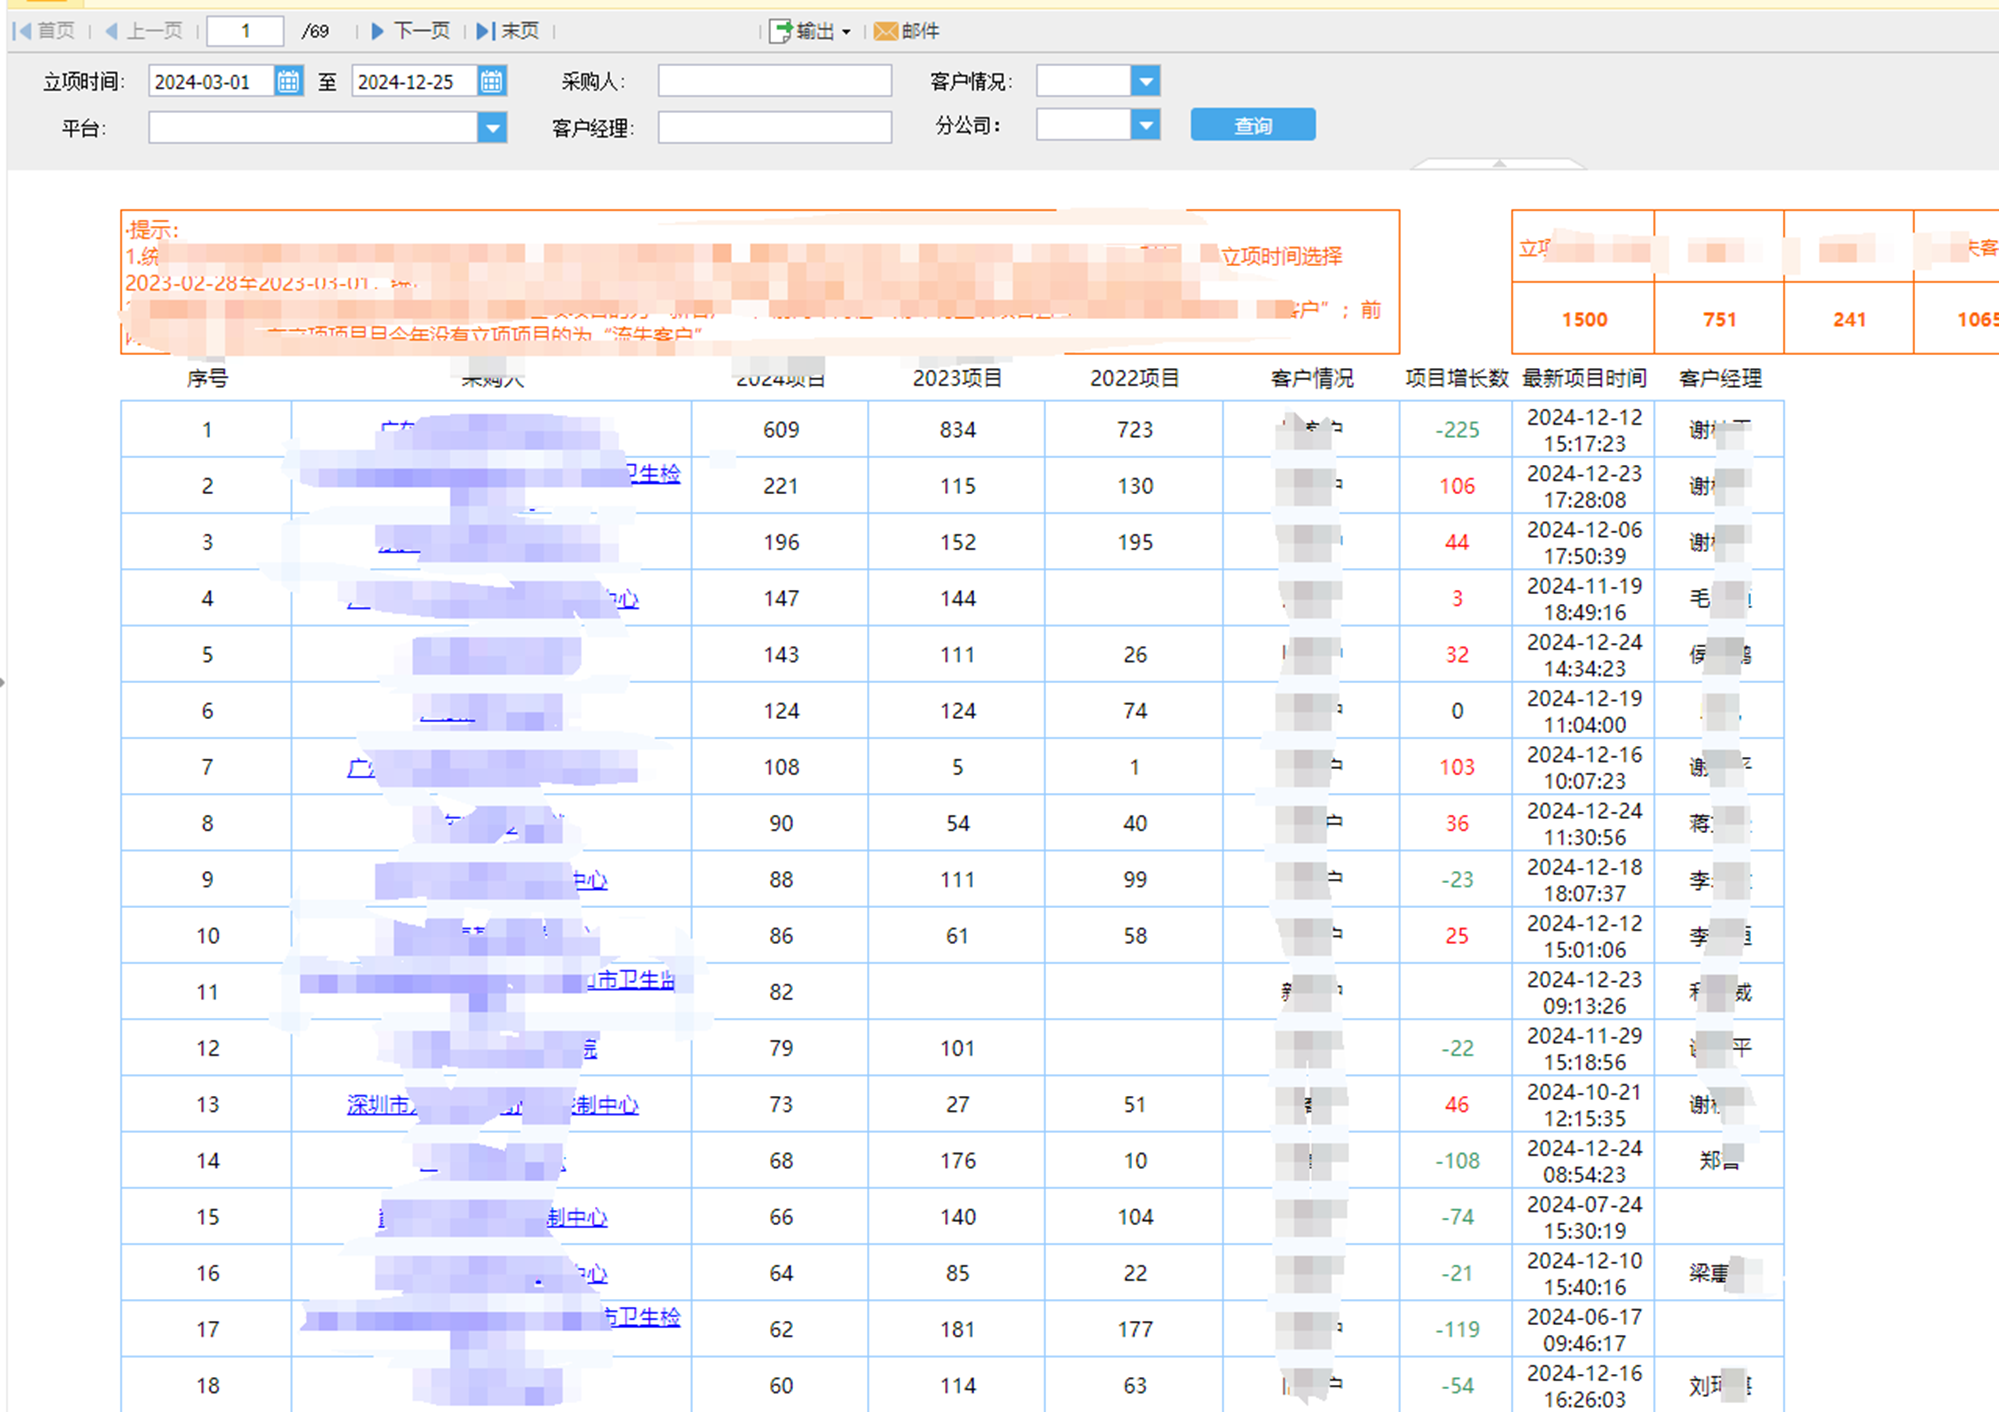Open row 2 purchaser link ending 卫生检
The image size is (1999, 1412).
pos(655,474)
